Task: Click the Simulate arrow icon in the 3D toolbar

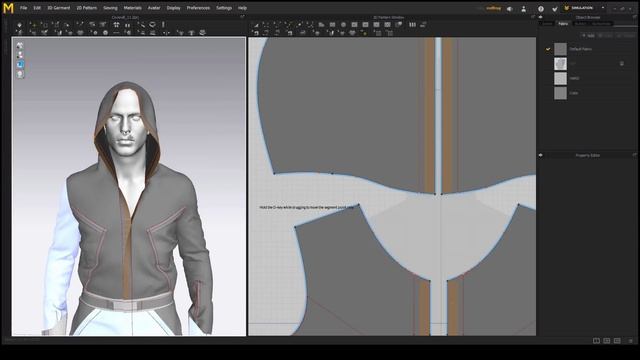Action: (x=20, y=25)
